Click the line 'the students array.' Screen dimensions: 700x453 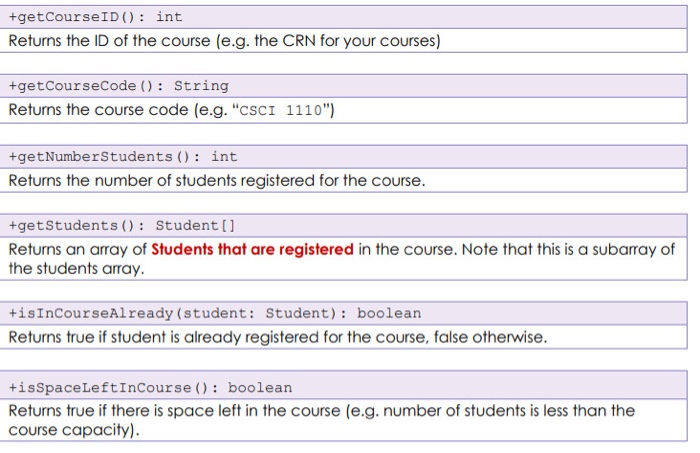coord(76,269)
